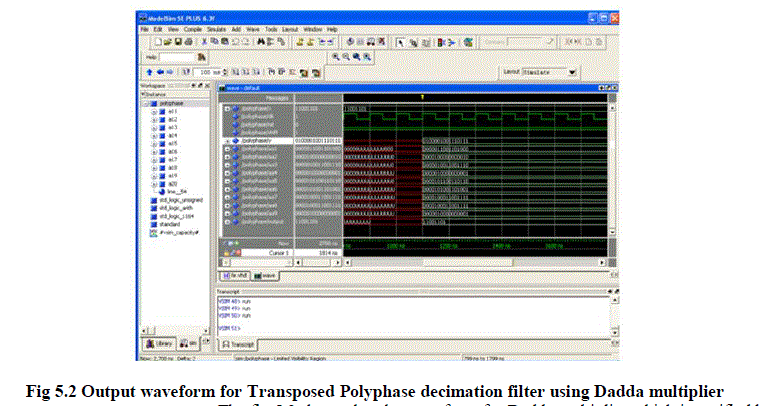Screen dimensions: 767x406
Task: Expand the /polyphase/y signal in wave list
Action: (x=229, y=141)
